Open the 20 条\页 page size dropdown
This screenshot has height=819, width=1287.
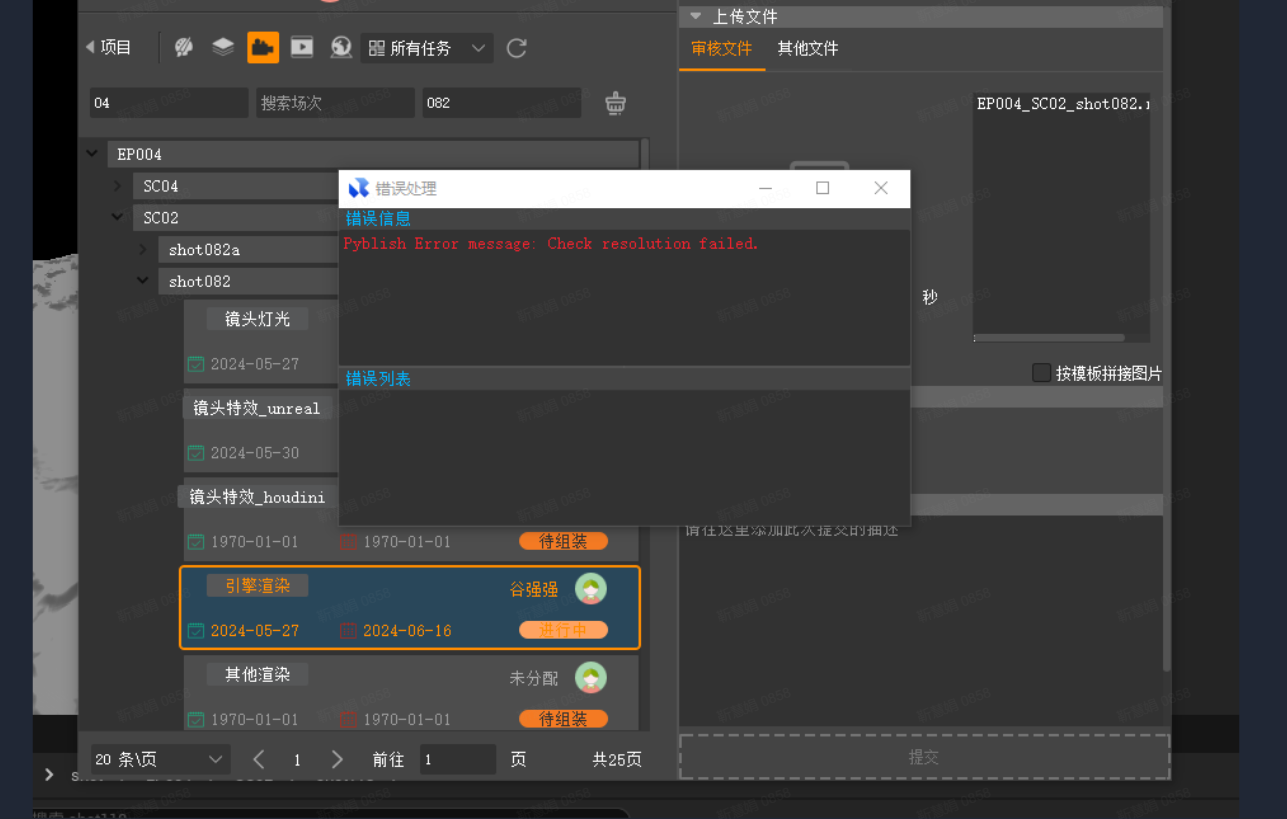160,760
